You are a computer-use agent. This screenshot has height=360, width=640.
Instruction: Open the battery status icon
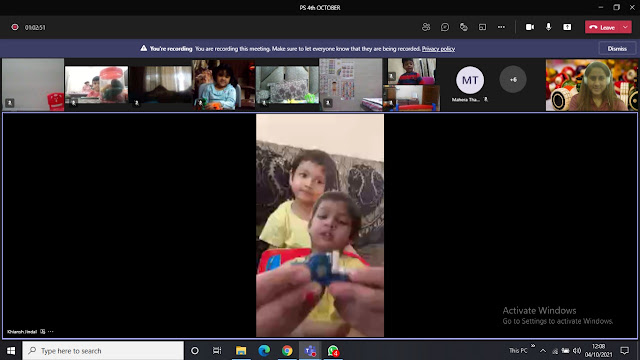pos(565,351)
